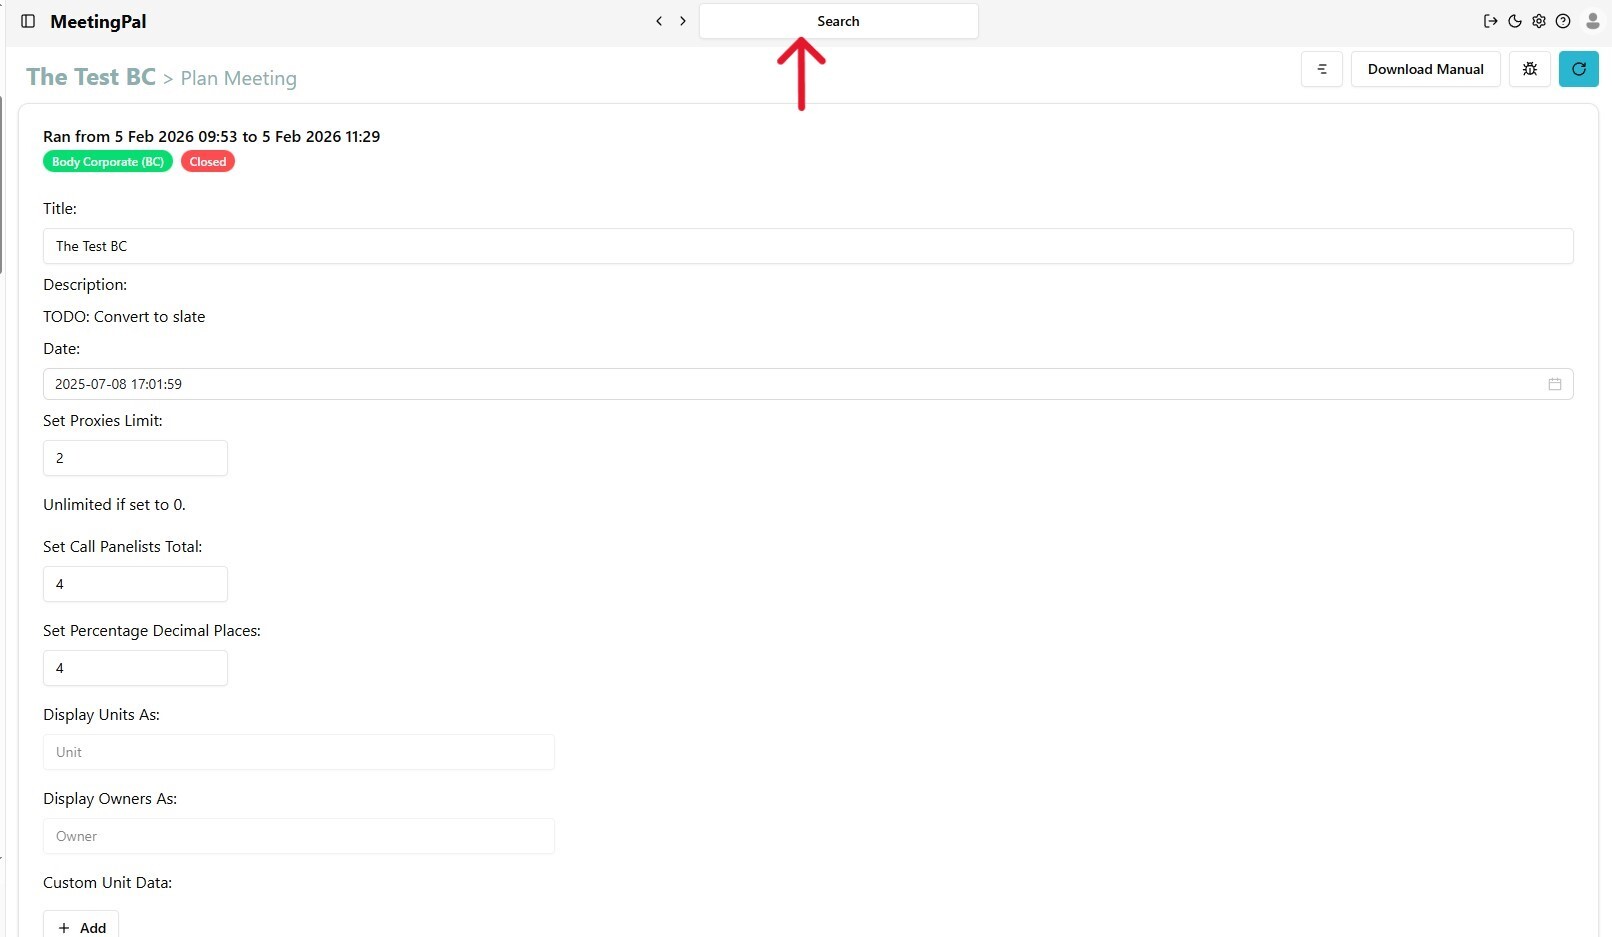Open settings via the gear icon
This screenshot has height=937, width=1612.
pyautogui.click(x=1539, y=21)
